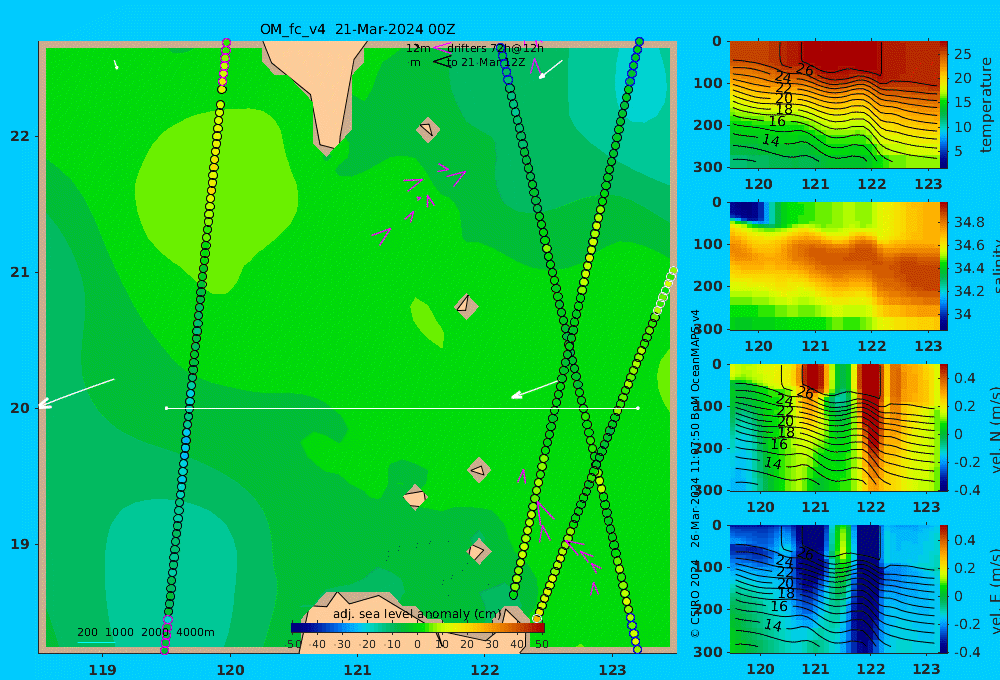Click longitude label 119 on the map axis
1000x680 pixels.
(102, 670)
